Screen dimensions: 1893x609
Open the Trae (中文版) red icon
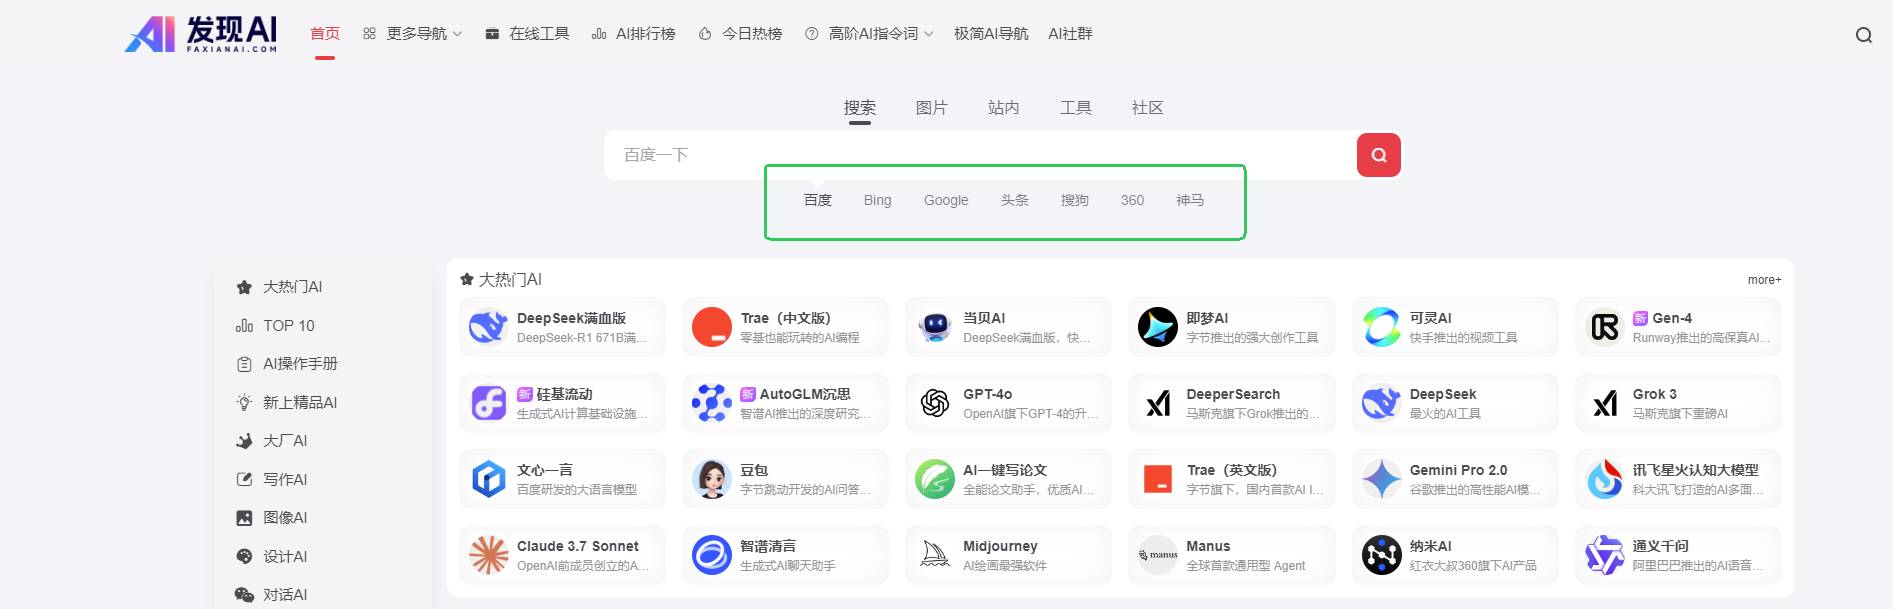712,327
